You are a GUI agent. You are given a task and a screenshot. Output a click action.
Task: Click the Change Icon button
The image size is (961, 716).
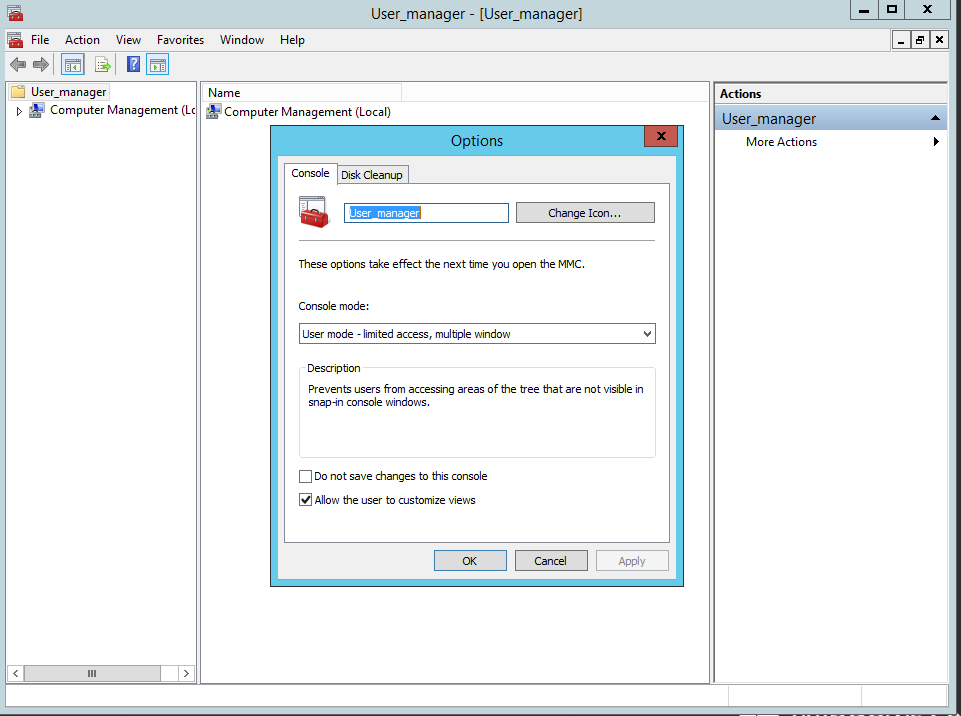(x=585, y=213)
